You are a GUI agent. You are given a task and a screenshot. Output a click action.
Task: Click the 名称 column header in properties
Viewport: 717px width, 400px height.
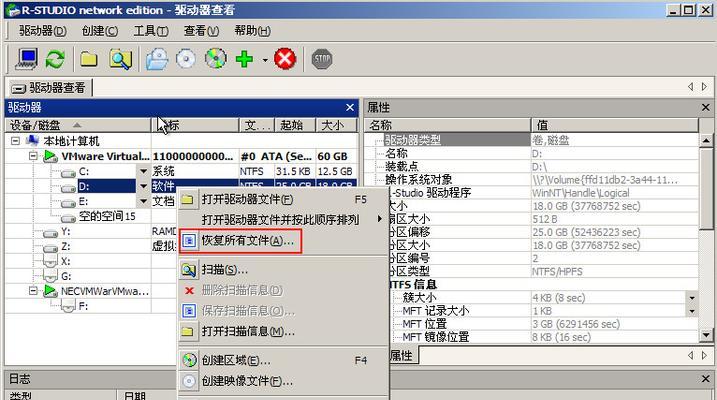(448, 125)
